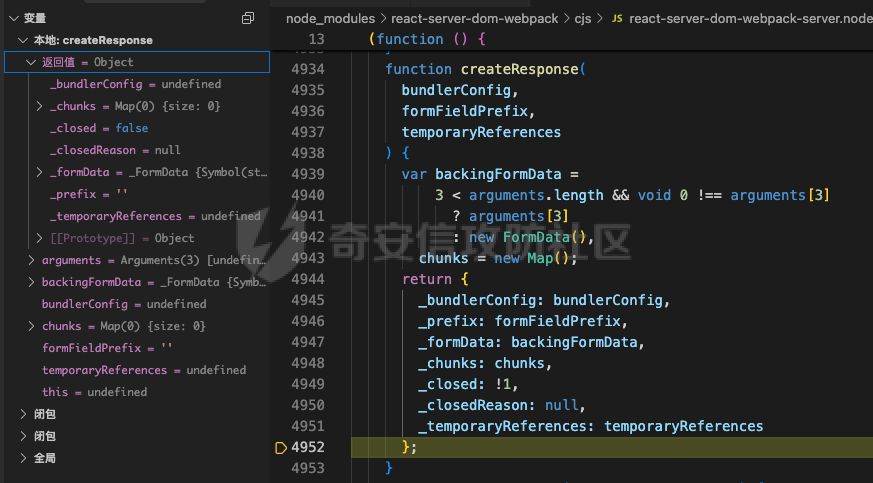Click the cjs folder breadcrumb
Screen dimensions: 873x483
point(583,19)
